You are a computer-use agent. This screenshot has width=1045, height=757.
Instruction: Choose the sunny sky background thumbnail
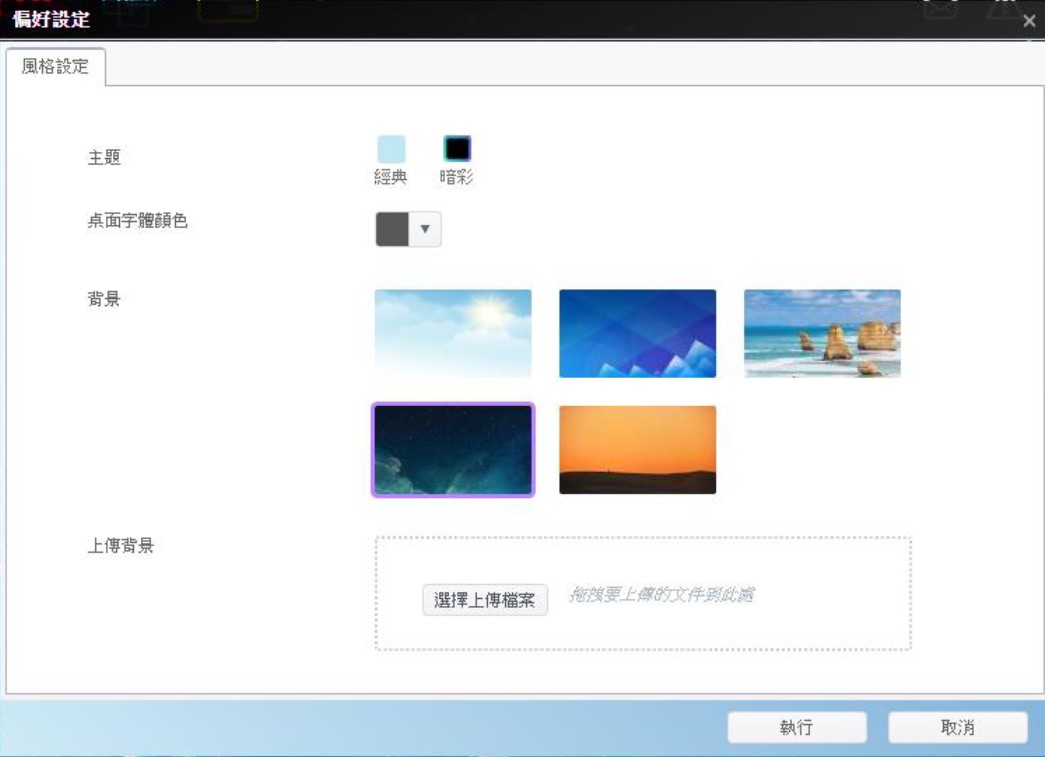(453, 333)
